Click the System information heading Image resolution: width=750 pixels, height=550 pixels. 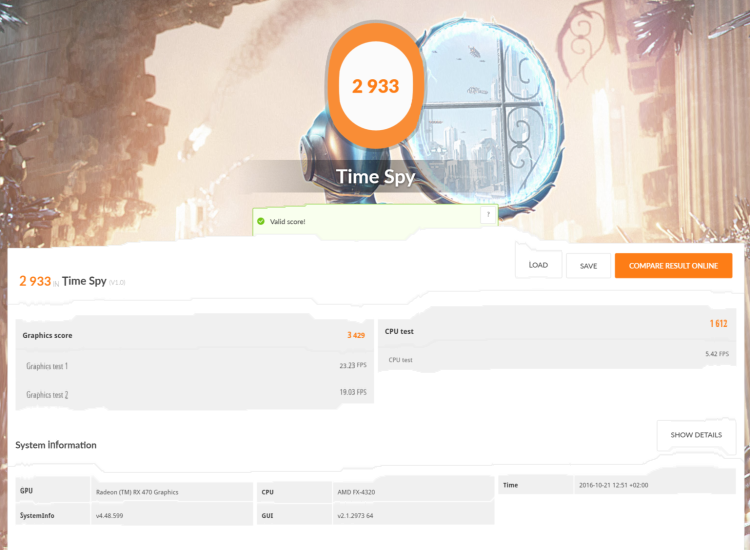[x=56, y=445]
